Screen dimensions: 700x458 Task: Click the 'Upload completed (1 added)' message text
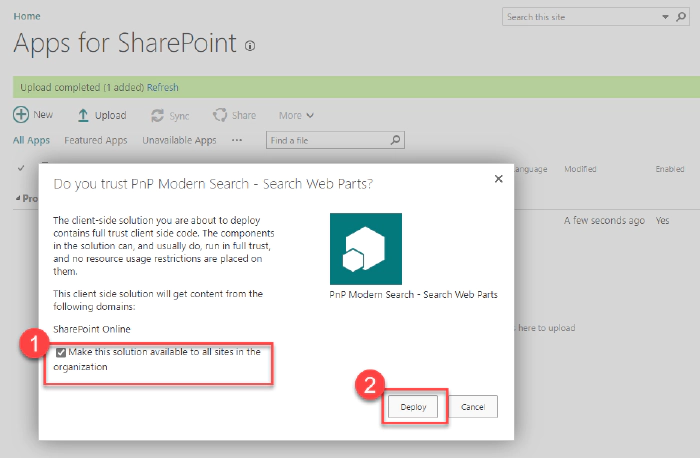[x=82, y=87]
